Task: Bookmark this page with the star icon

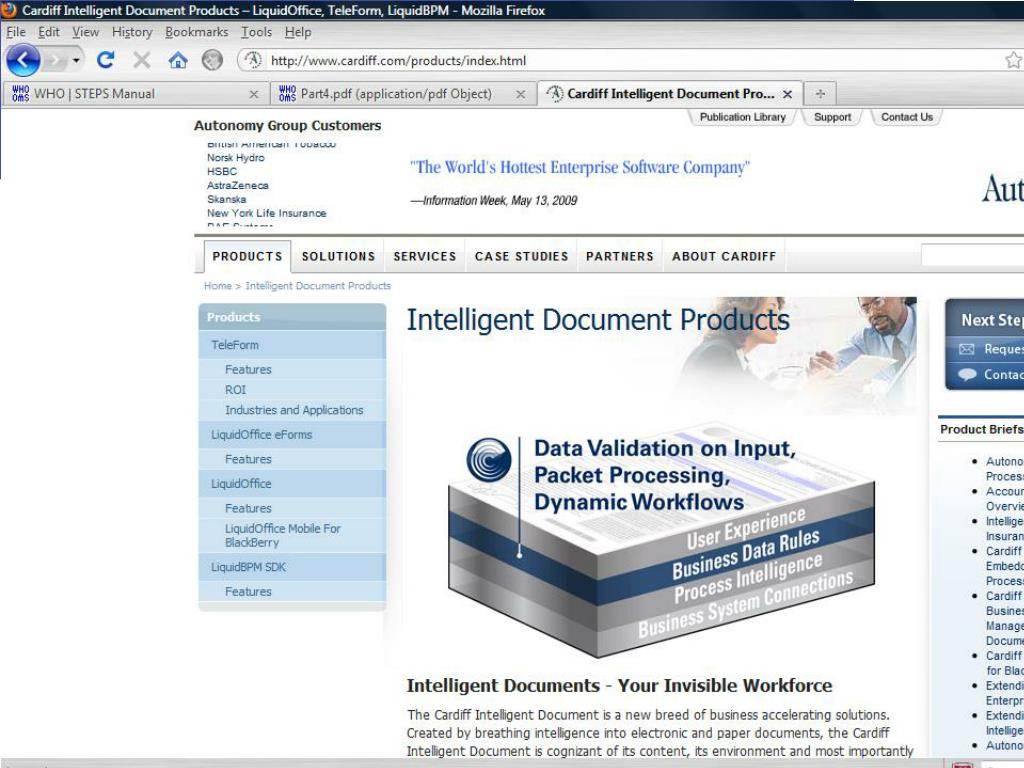Action: pos(1014,60)
